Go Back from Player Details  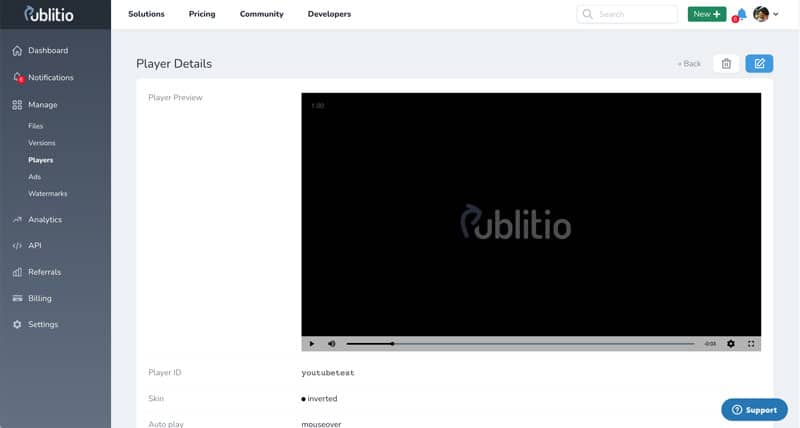(689, 64)
